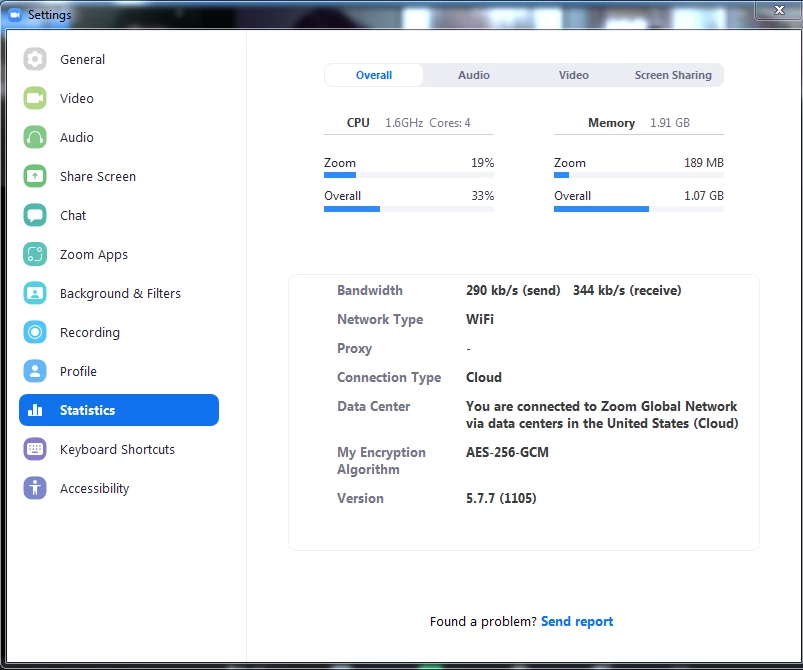The height and width of the screenshot is (670, 803).
Task: Select Statistics section label
Action: (x=88, y=410)
